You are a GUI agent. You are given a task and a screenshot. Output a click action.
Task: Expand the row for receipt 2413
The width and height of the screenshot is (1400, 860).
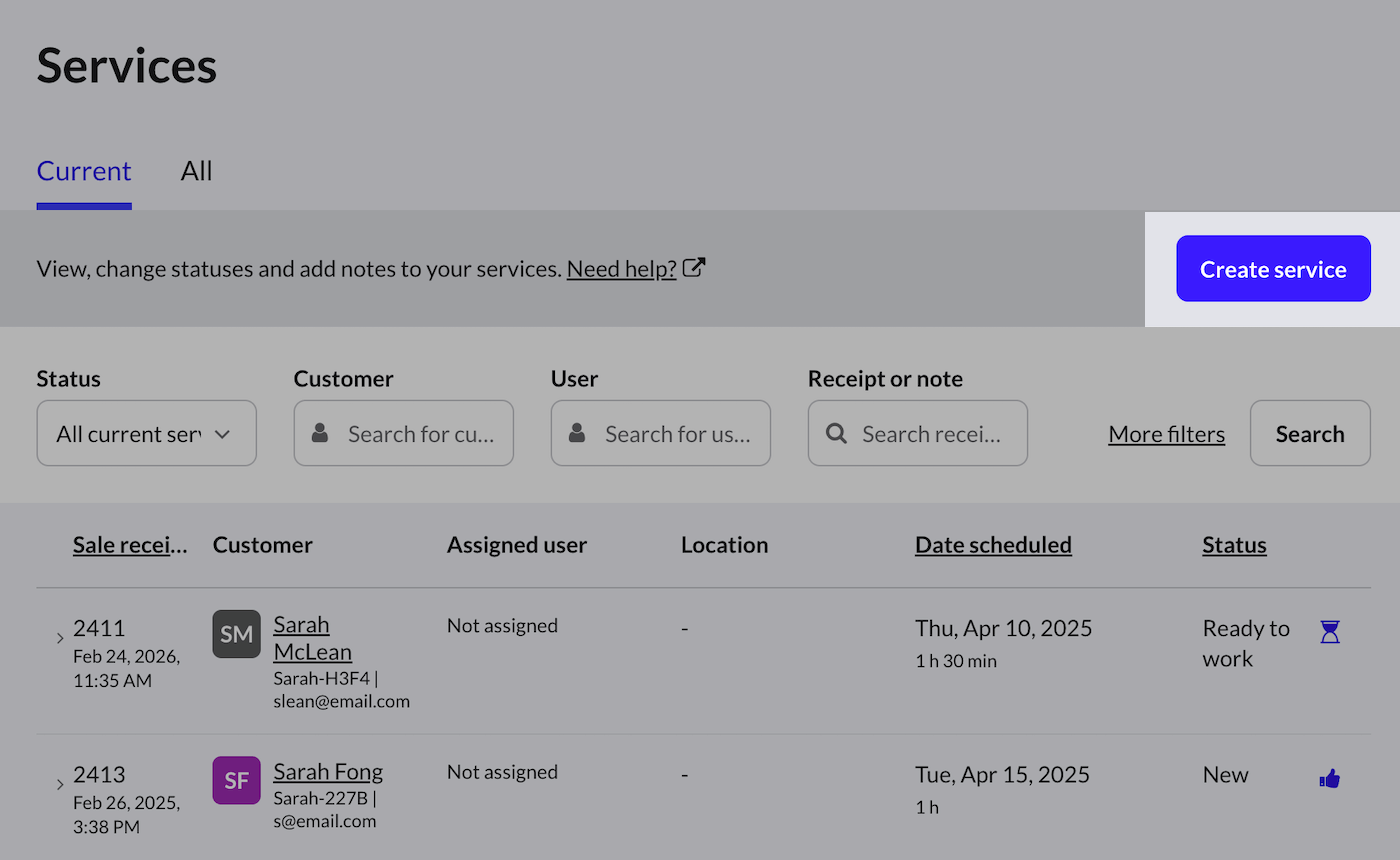pos(60,784)
